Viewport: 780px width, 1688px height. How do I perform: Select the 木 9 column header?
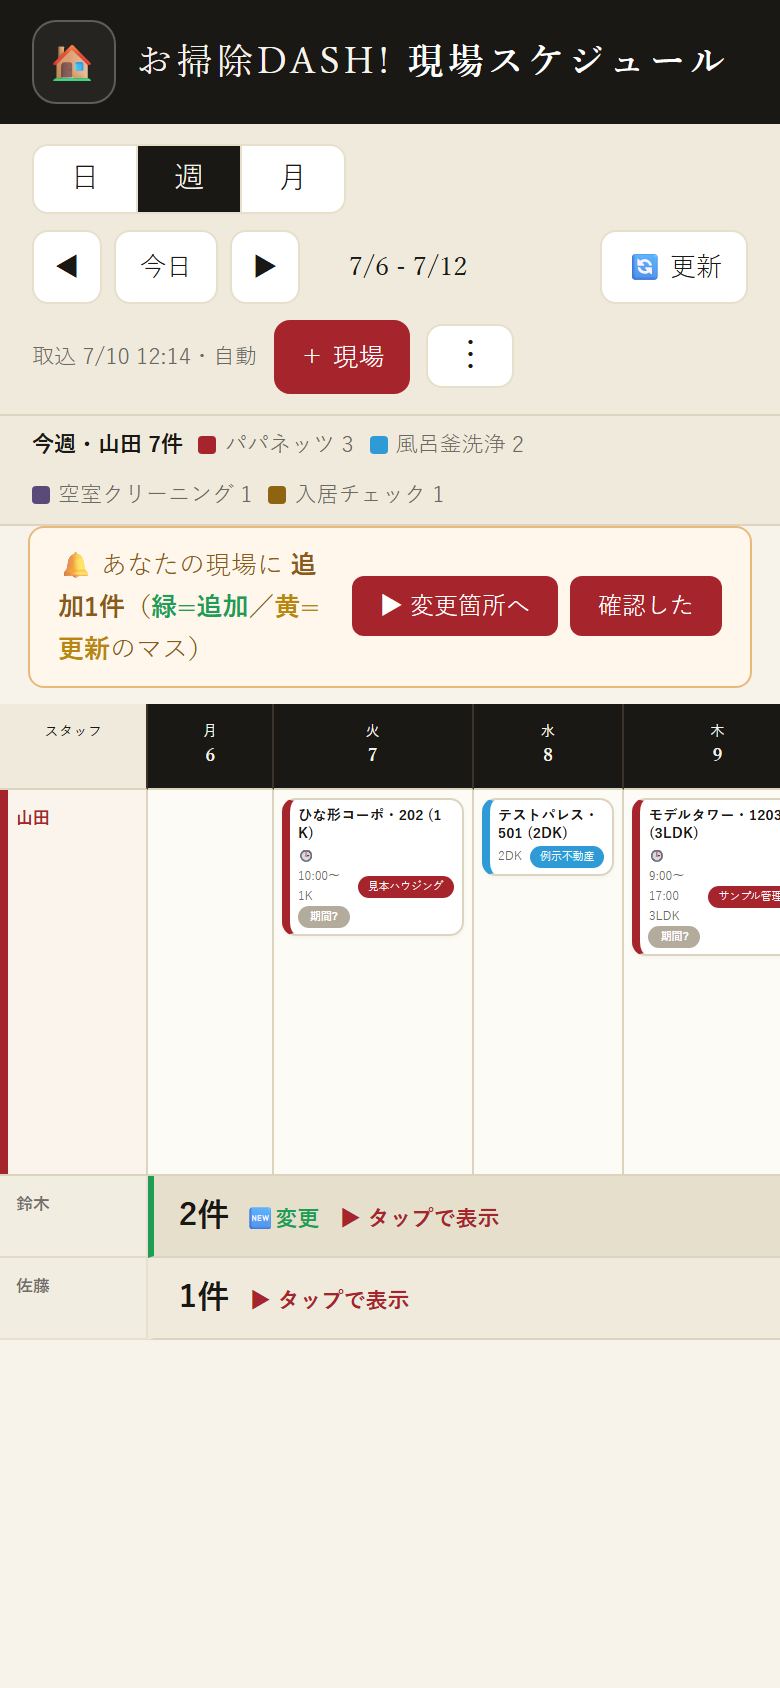click(702, 746)
